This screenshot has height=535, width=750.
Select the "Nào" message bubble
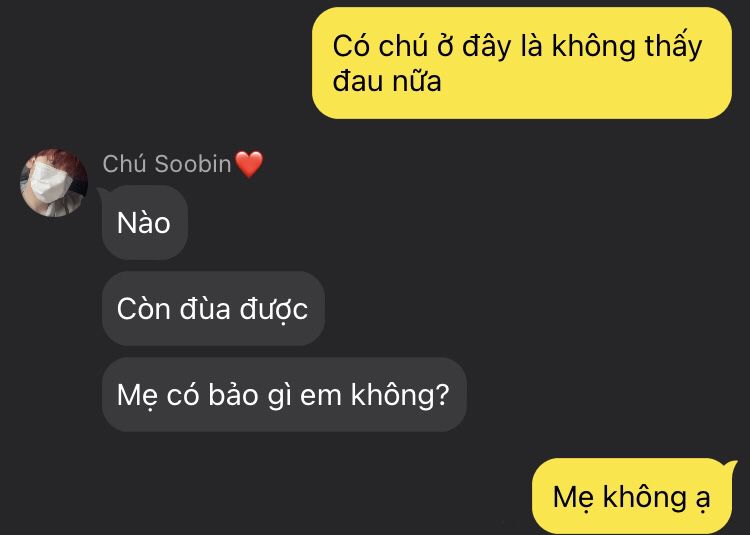(144, 223)
